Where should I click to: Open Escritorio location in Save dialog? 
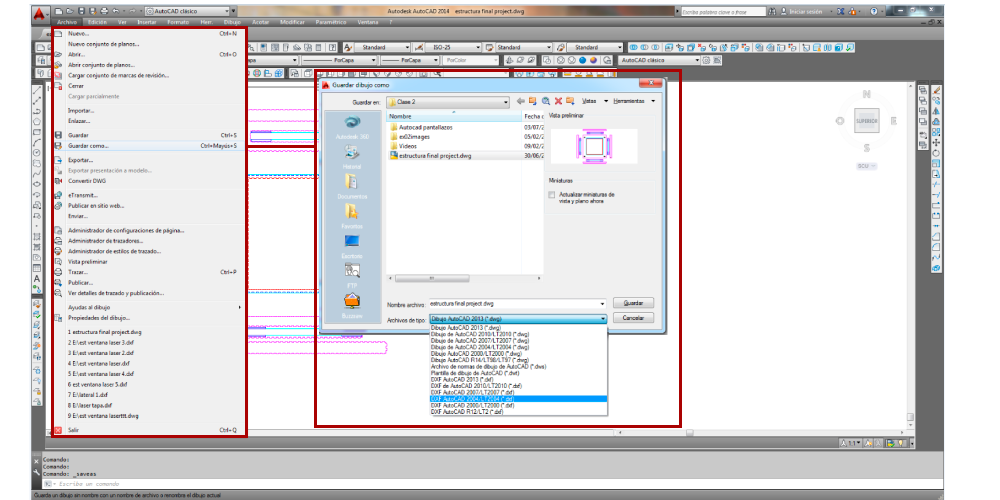point(351,246)
